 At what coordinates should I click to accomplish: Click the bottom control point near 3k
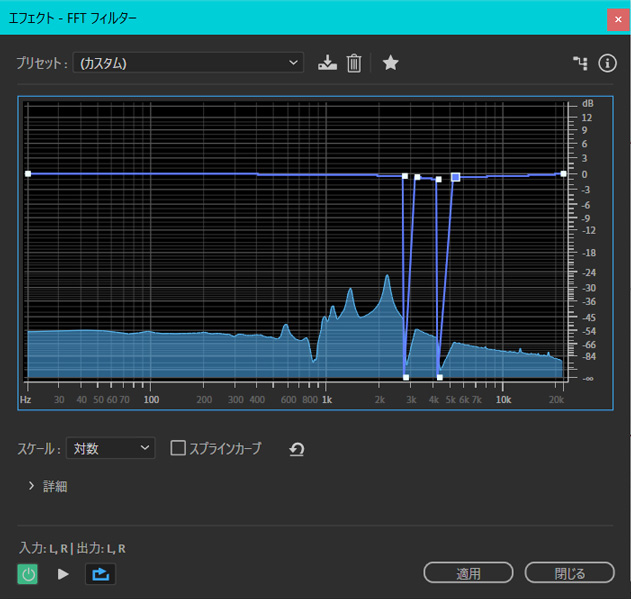click(406, 377)
